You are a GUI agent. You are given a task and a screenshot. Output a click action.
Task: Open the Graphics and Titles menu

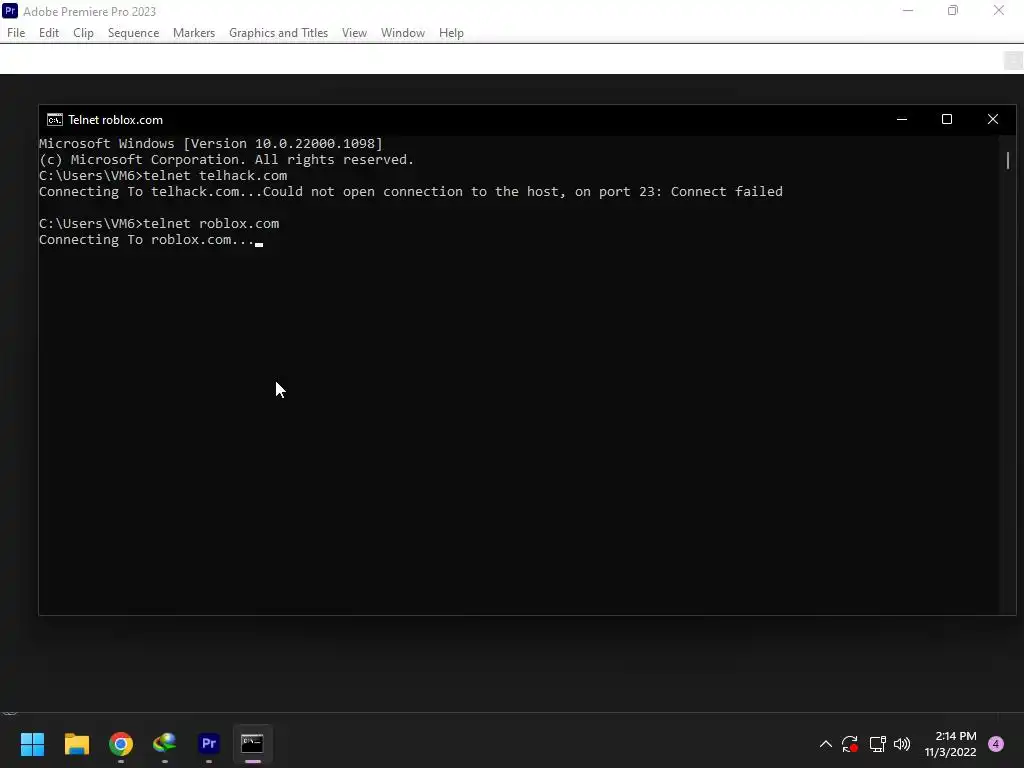pos(278,33)
